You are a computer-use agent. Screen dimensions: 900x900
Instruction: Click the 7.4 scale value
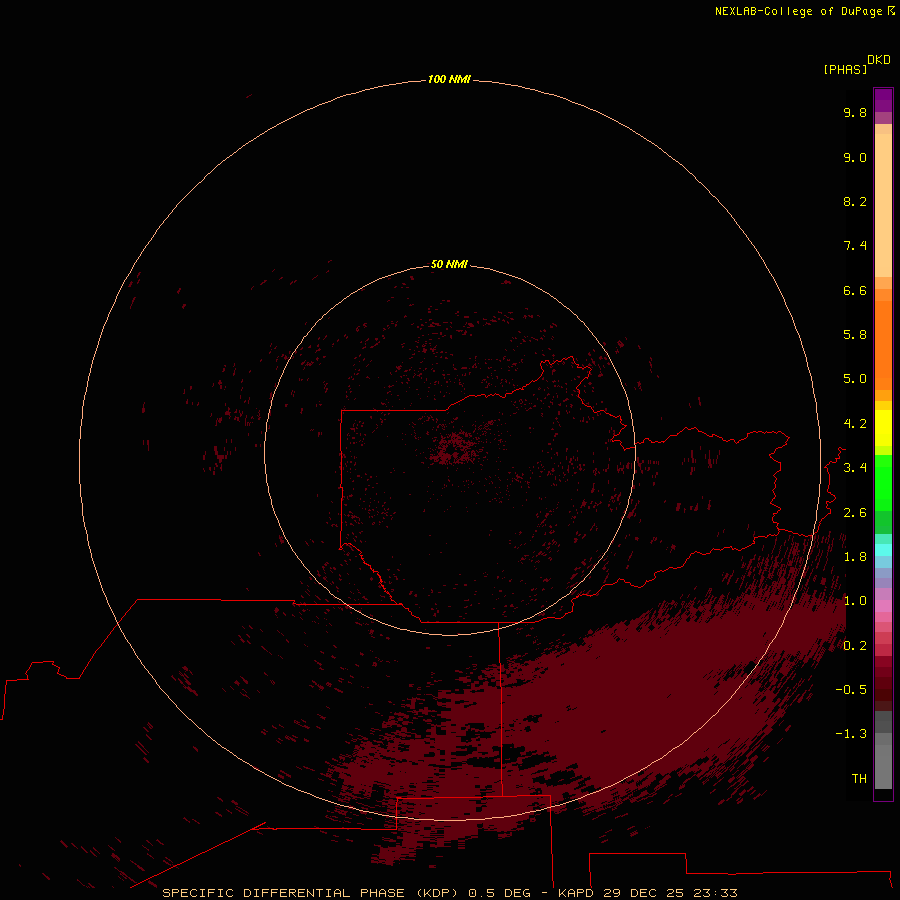pyautogui.click(x=855, y=246)
